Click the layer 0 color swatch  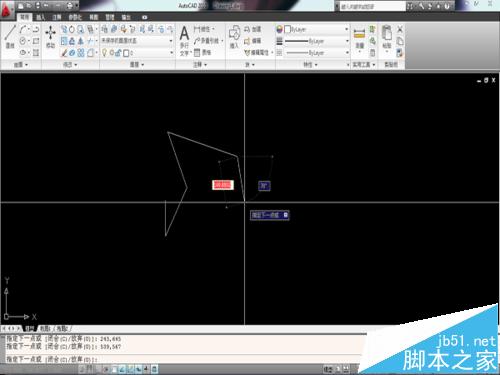126,53
